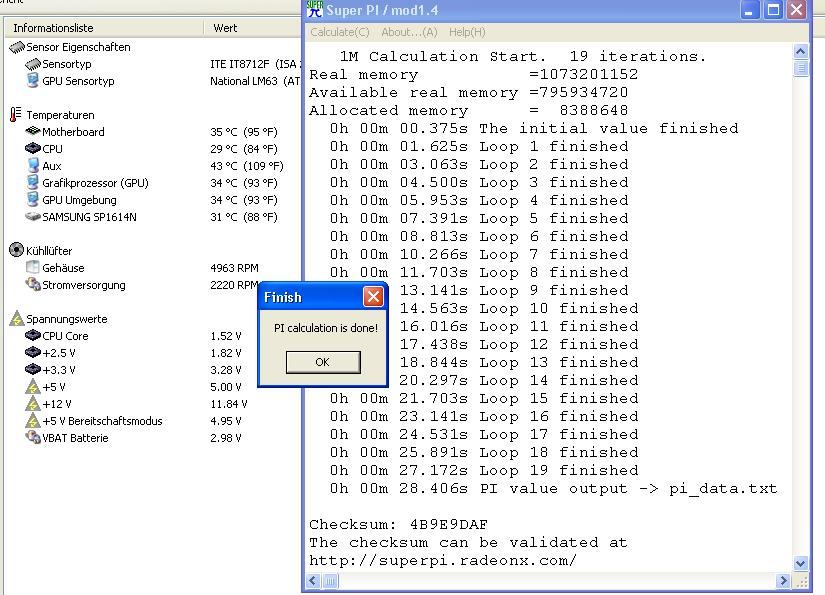Click the 'http://superpi.radeonx.com/' text
This screenshot has width=825, height=595.
[x=443, y=560]
